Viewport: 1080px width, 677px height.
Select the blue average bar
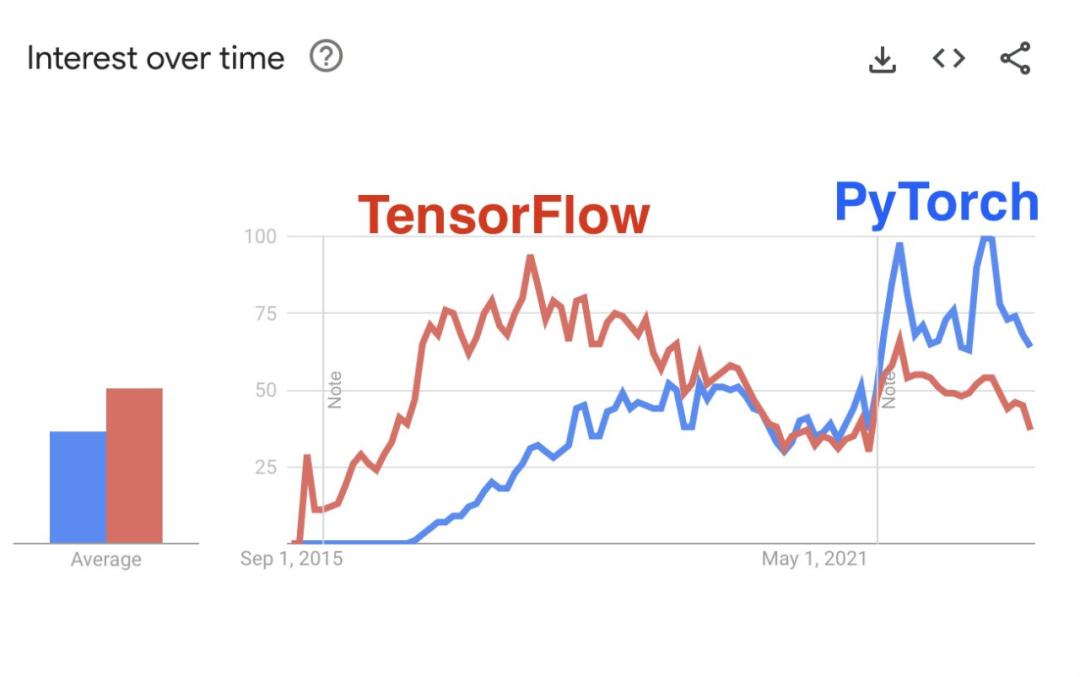point(78,487)
